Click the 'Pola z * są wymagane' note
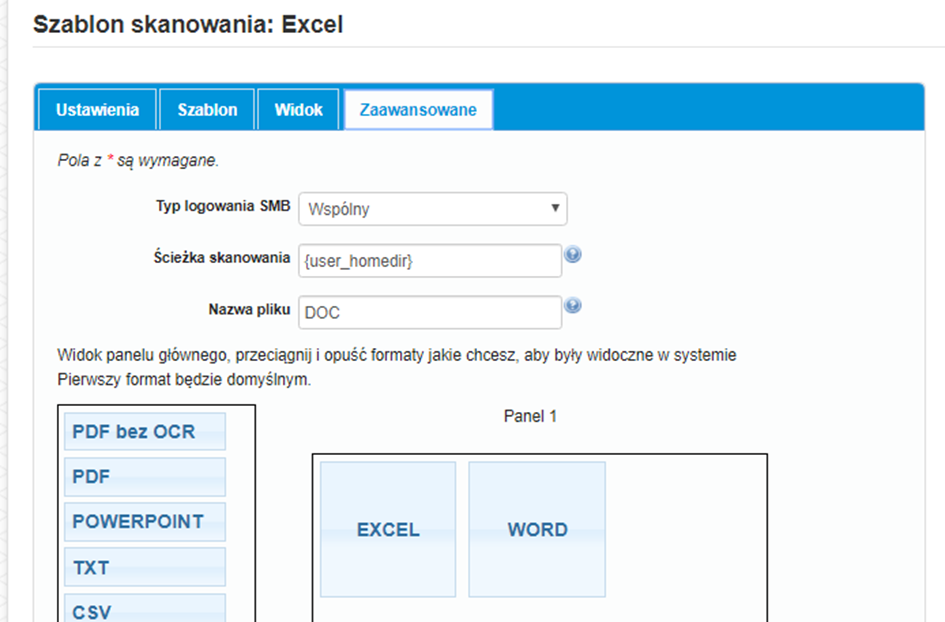This screenshot has width=945, height=622. tap(138, 160)
